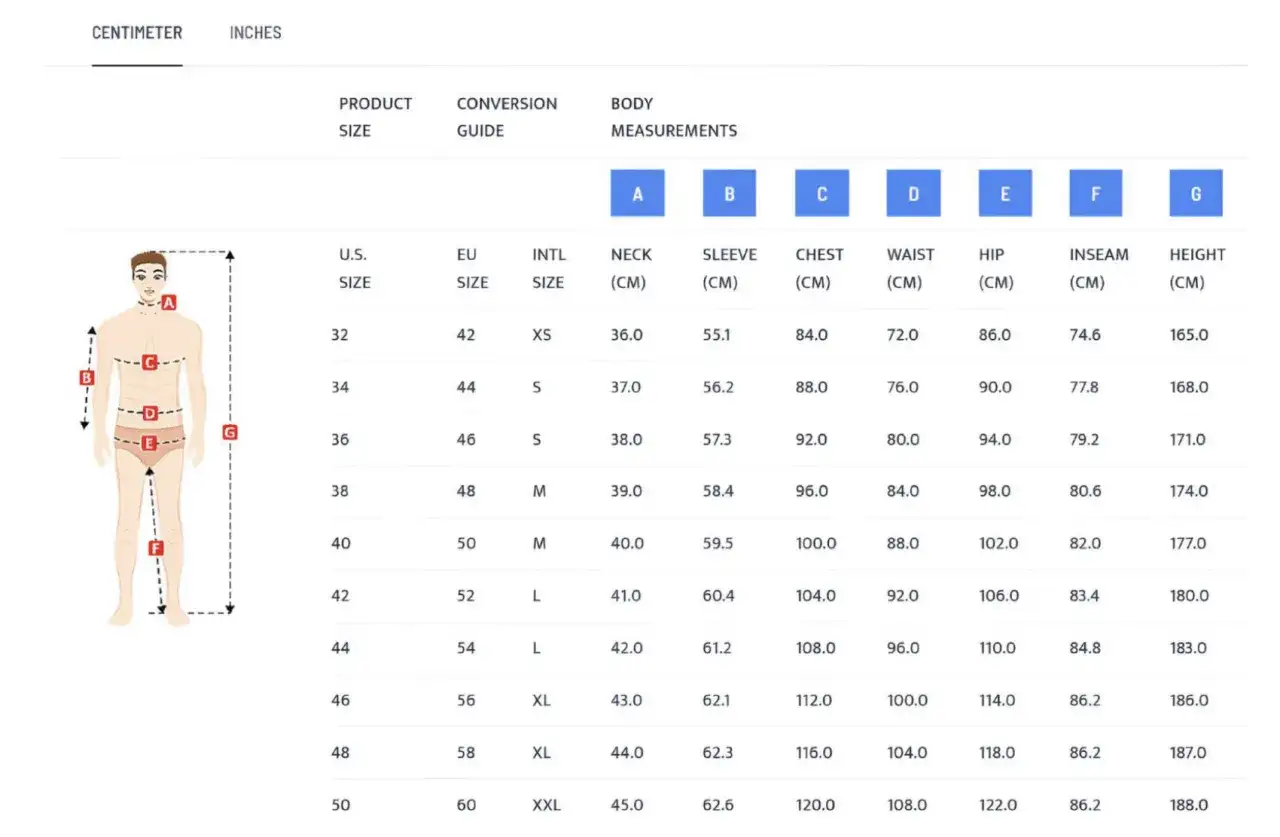Click the blue G height column badge
This screenshot has width=1280, height=837.
1196,193
